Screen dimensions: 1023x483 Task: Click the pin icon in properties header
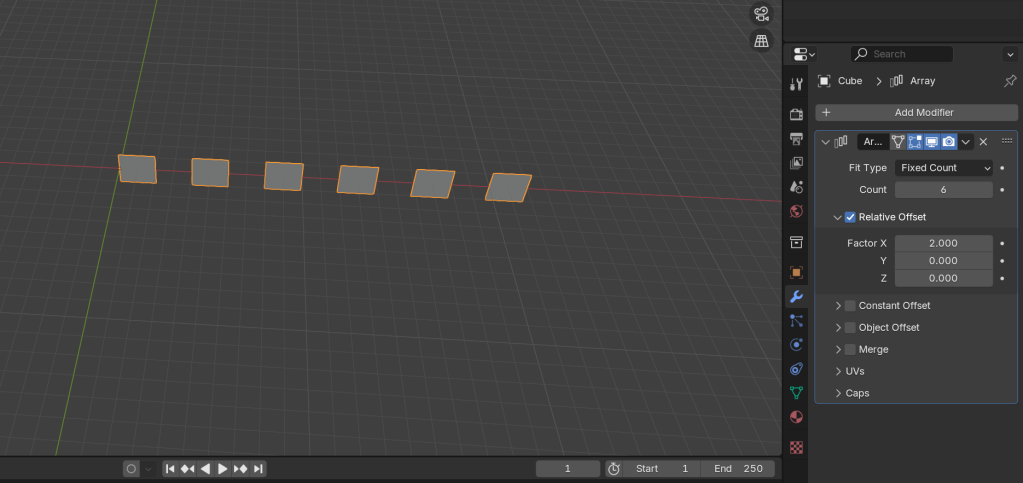(x=1009, y=81)
